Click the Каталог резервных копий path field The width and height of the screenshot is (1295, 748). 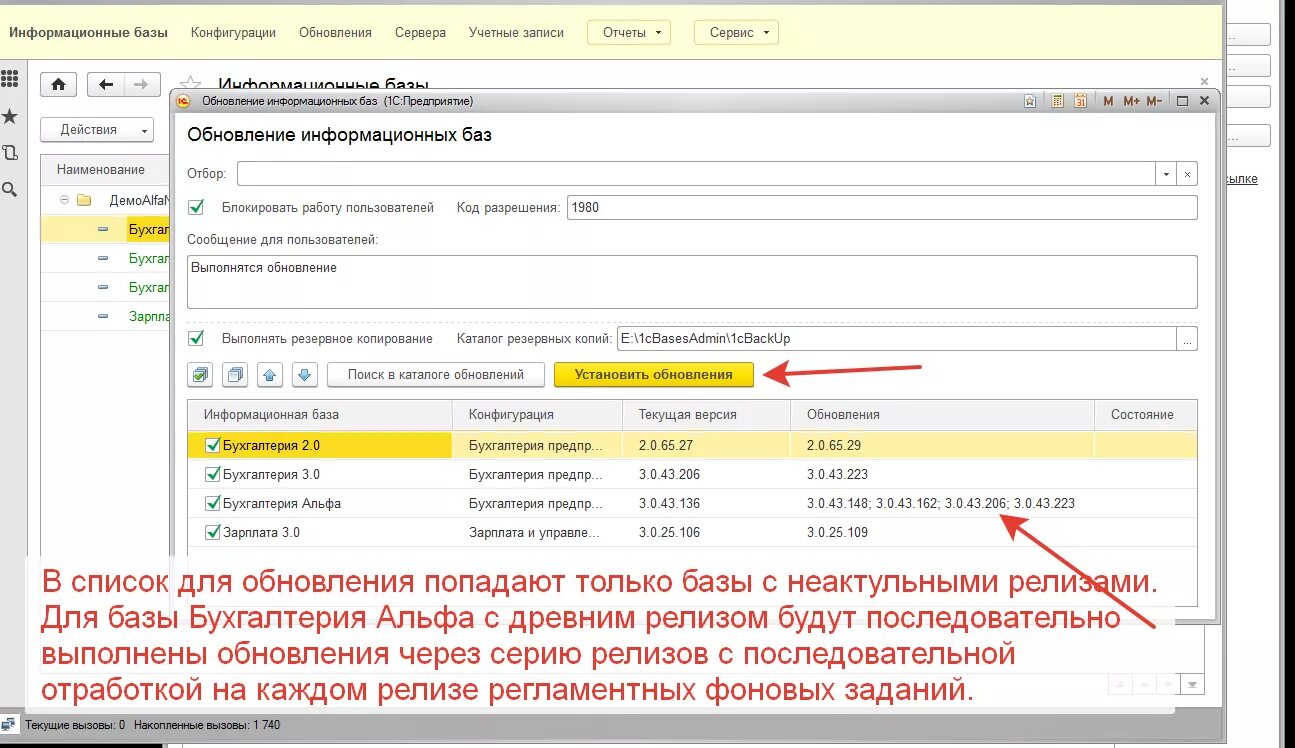point(897,339)
